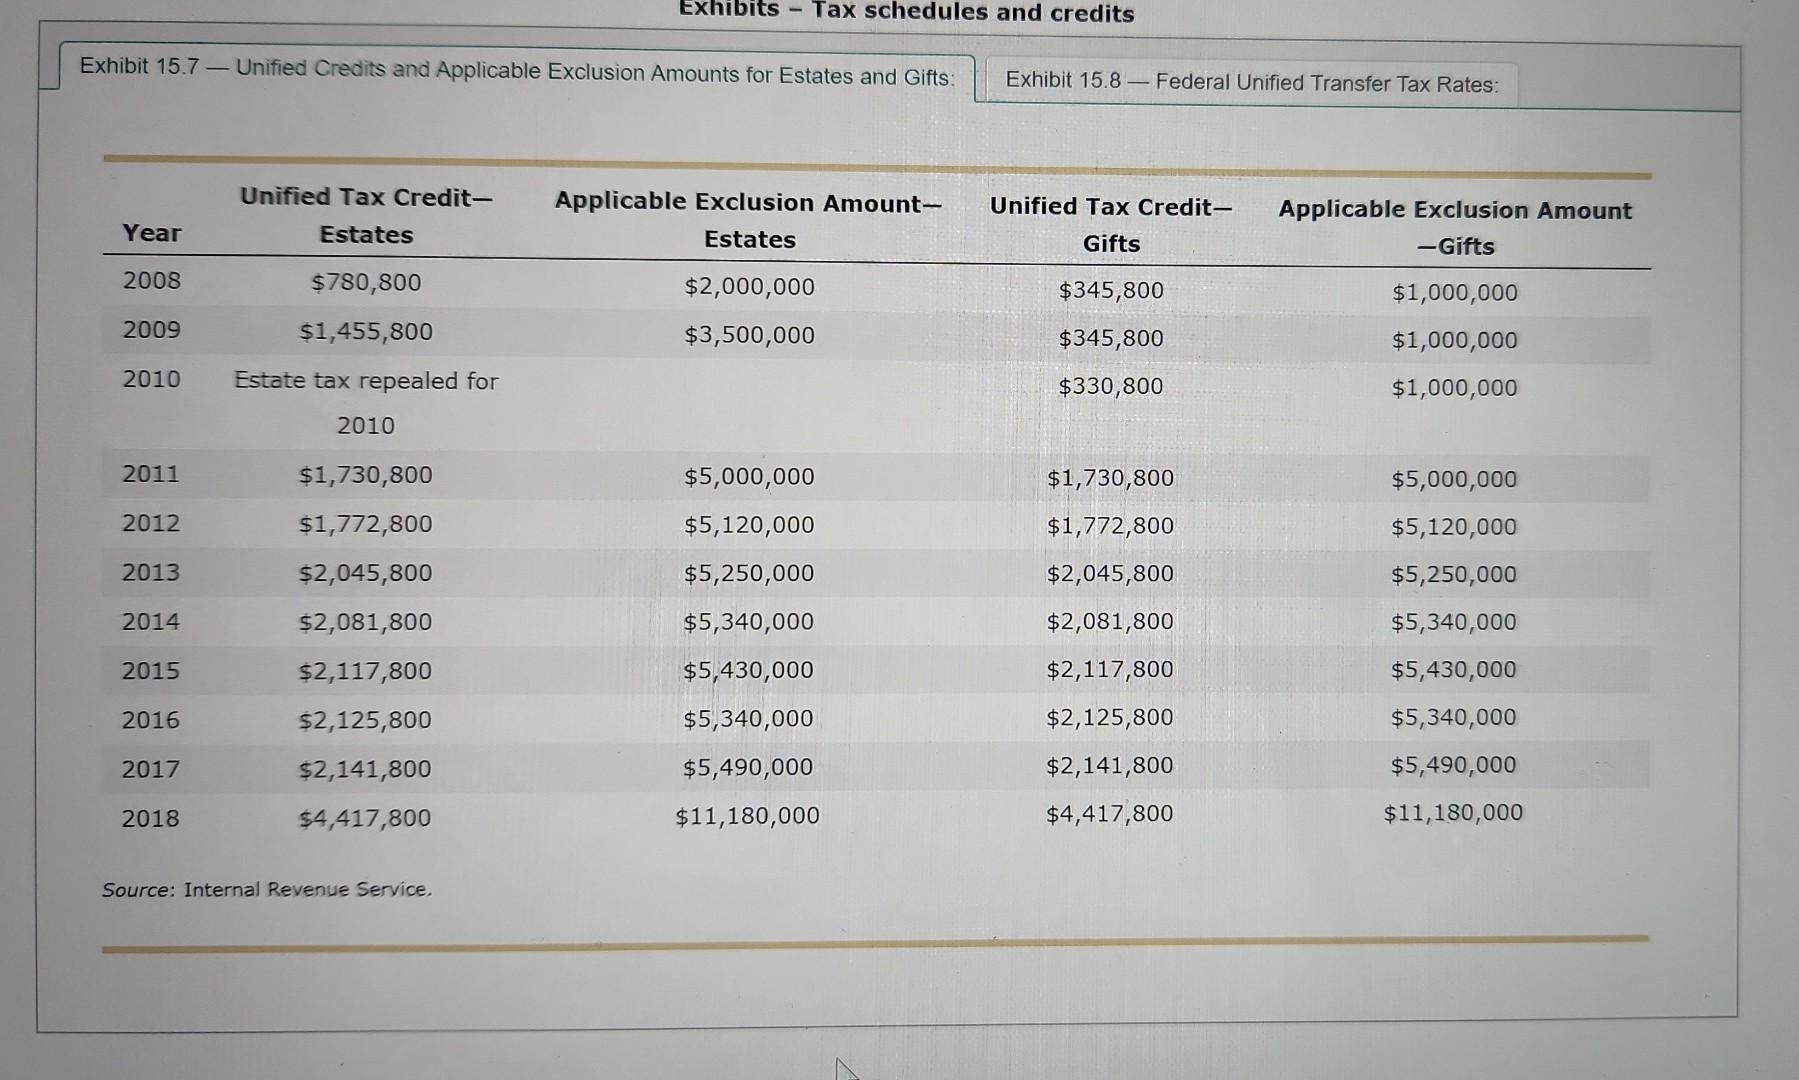Select the $2,000,000 estate exclusion value
The width and height of the screenshot is (1799, 1080).
(750, 287)
